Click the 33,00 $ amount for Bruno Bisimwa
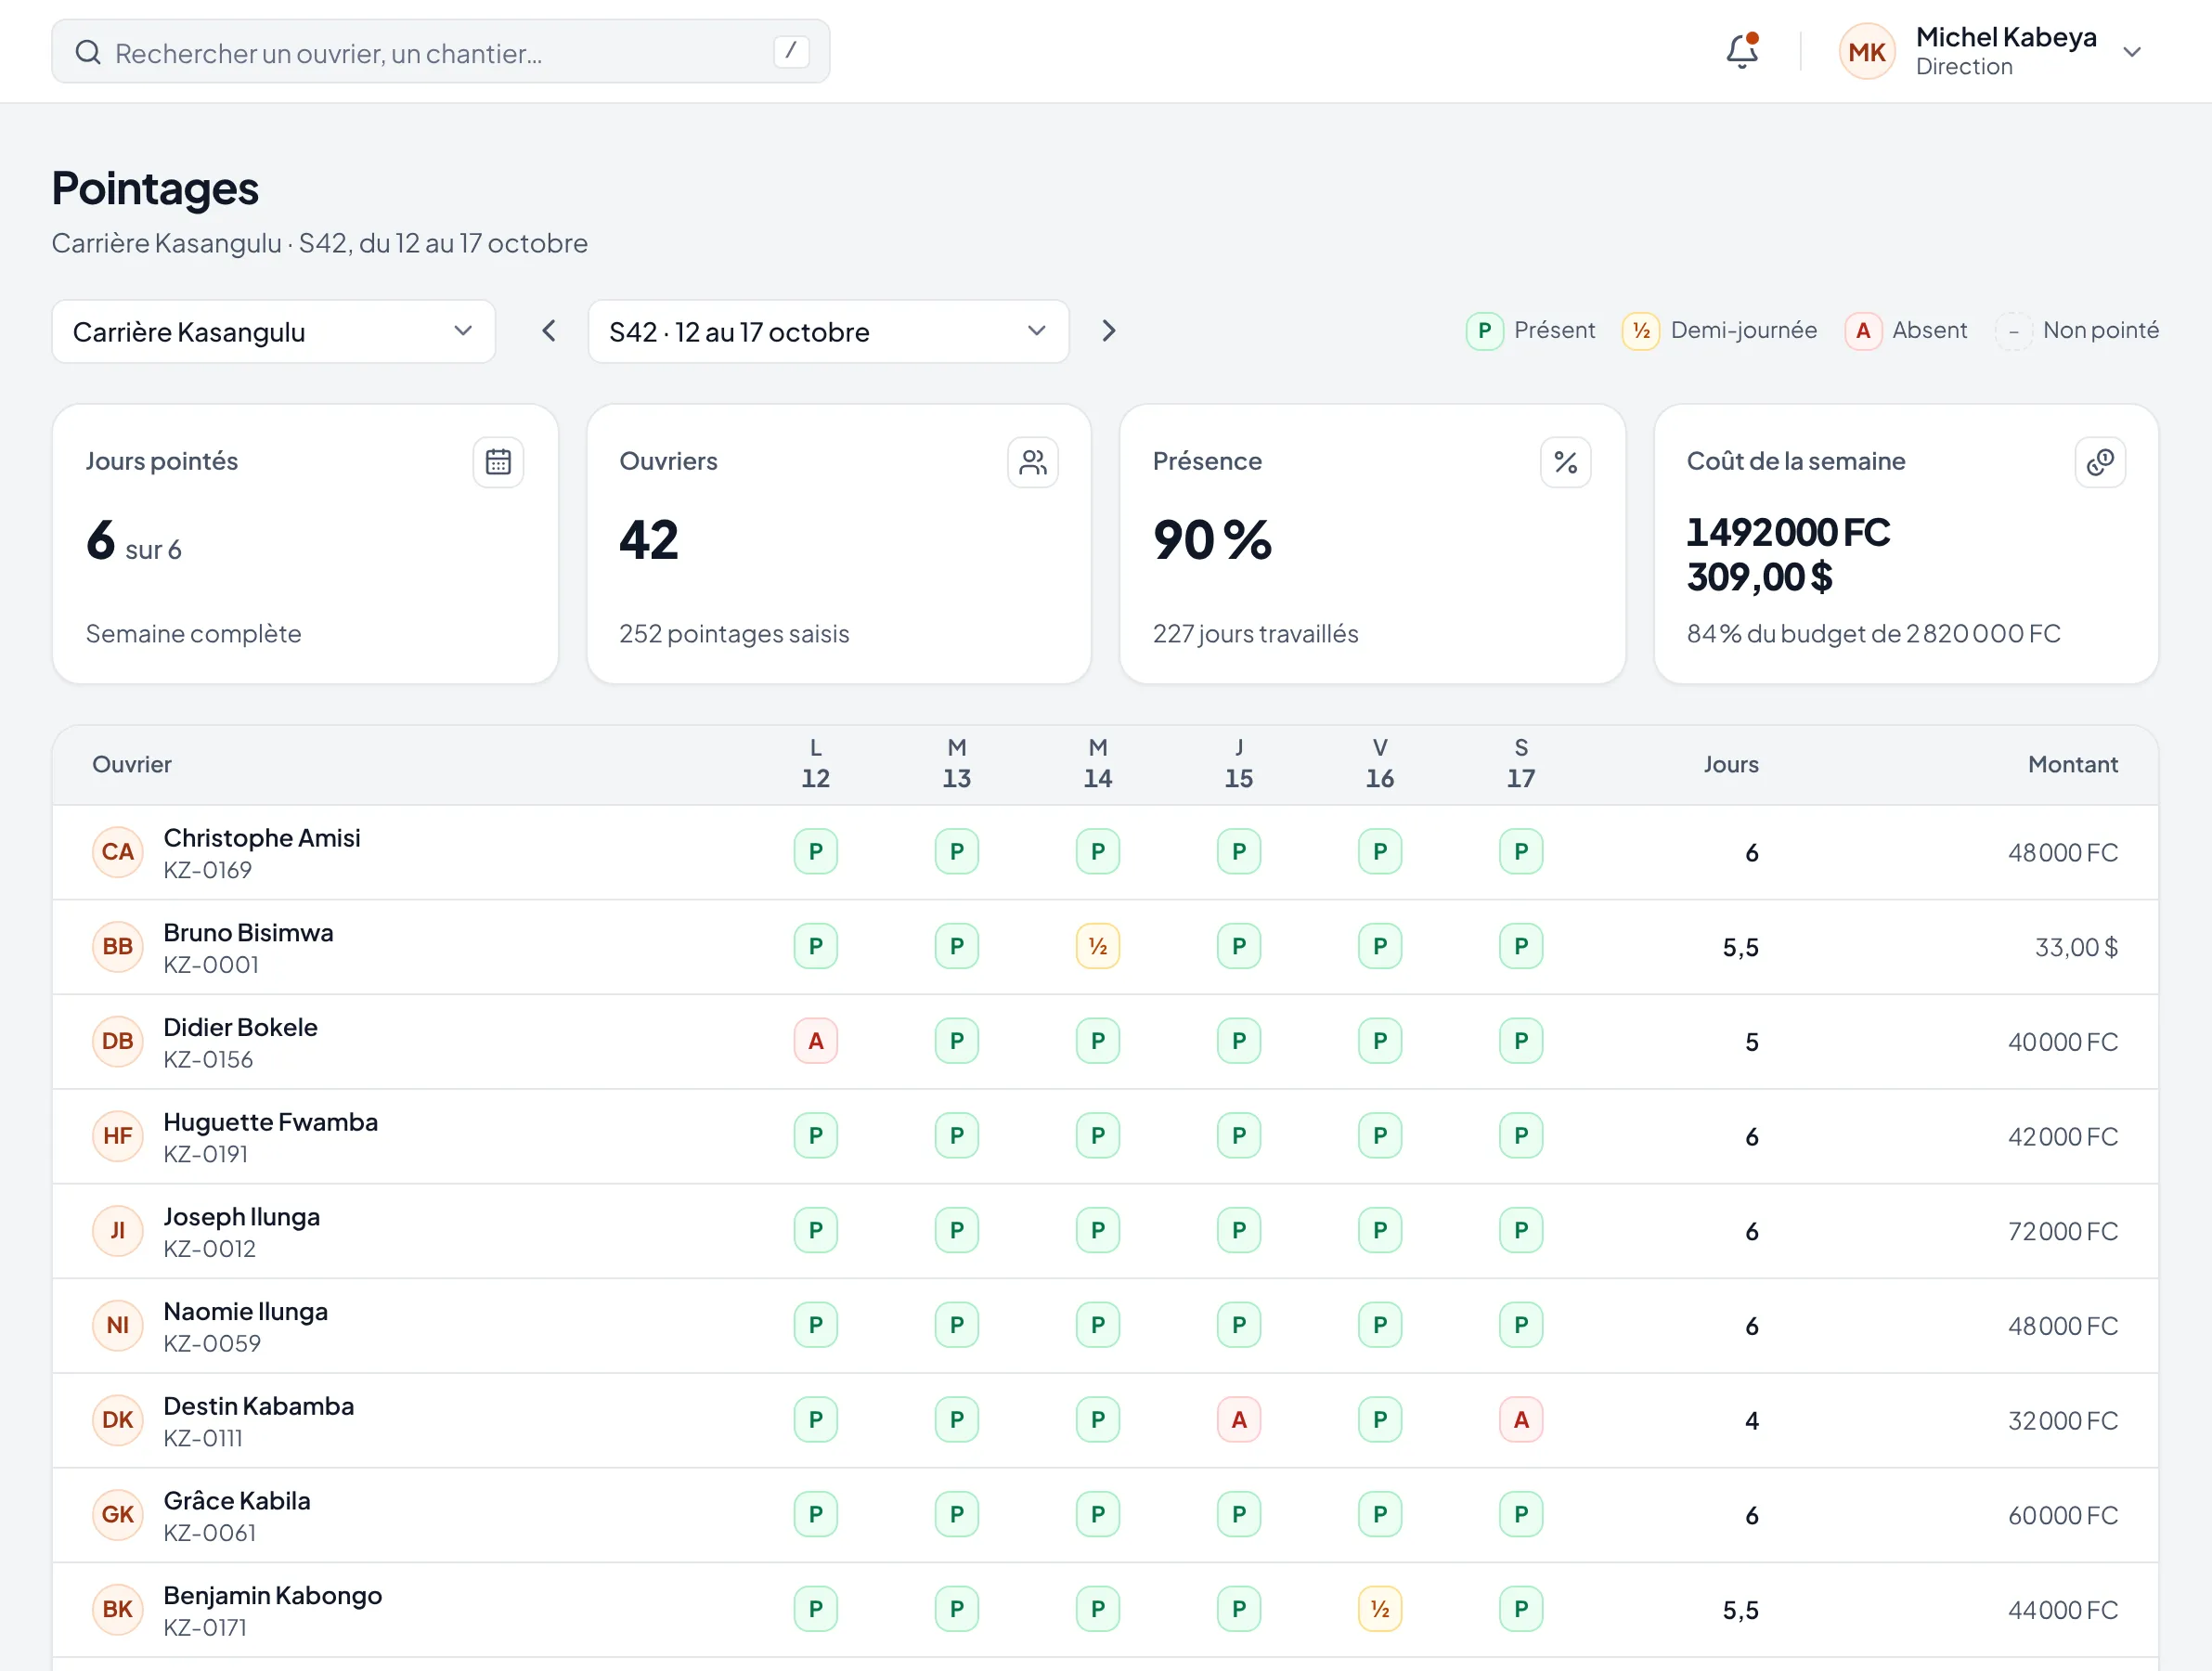The height and width of the screenshot is (1671, 2212). [2076, 947]
